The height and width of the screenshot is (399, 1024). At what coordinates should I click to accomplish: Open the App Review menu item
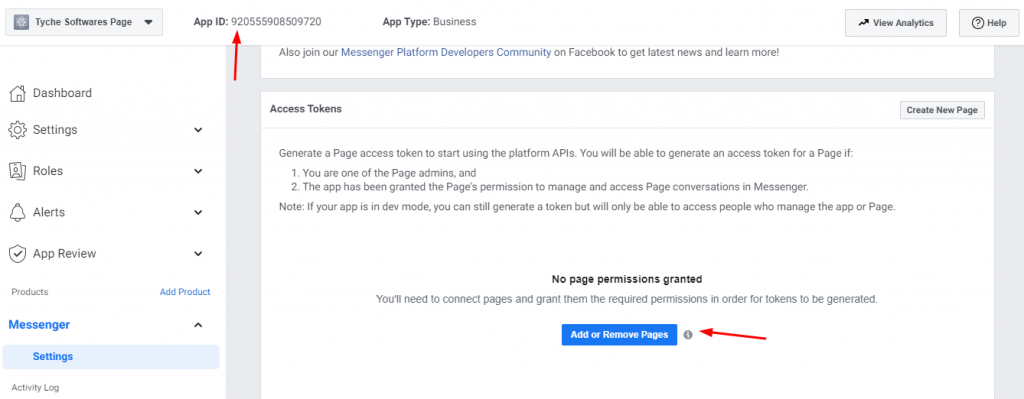(x=65, y=253)
